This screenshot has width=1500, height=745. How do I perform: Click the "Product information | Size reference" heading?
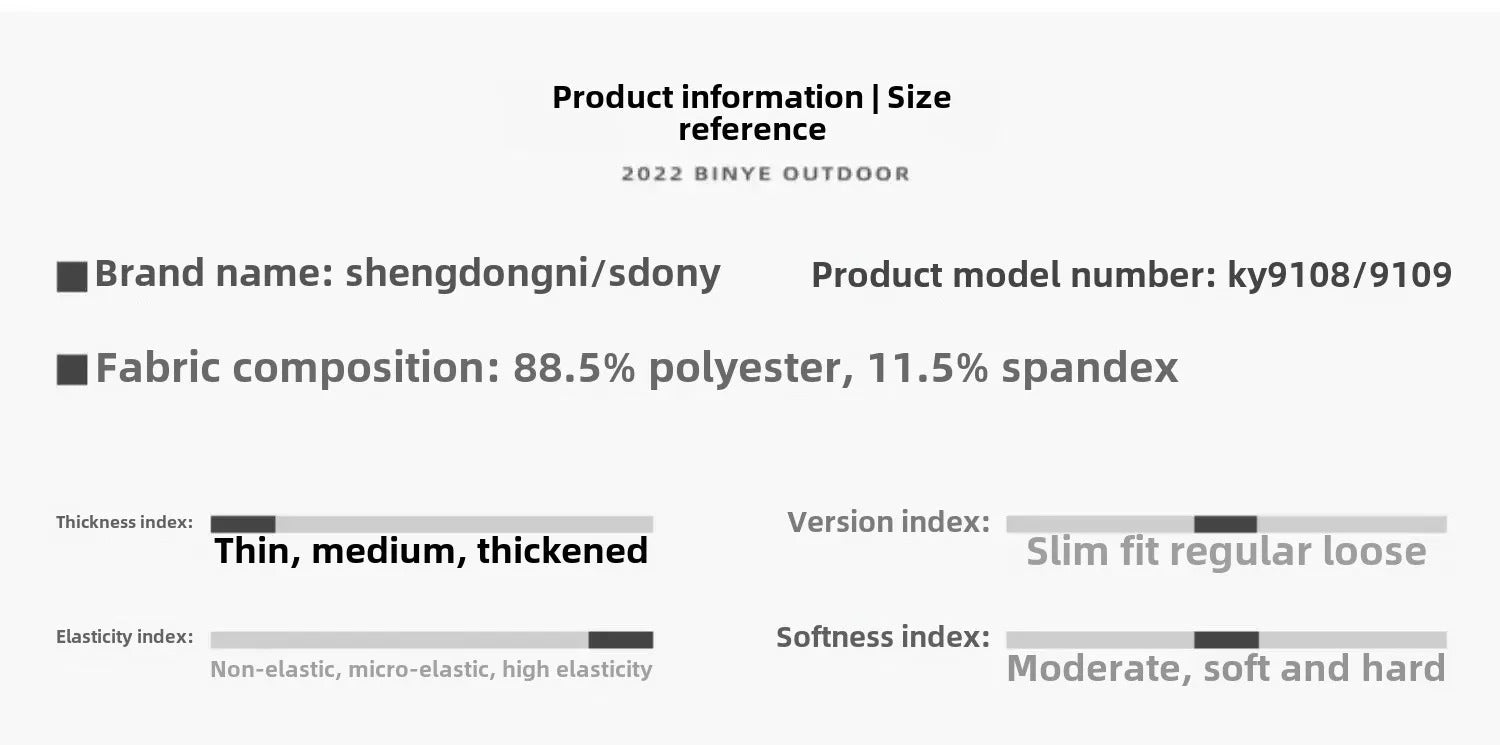click(752, 113)
